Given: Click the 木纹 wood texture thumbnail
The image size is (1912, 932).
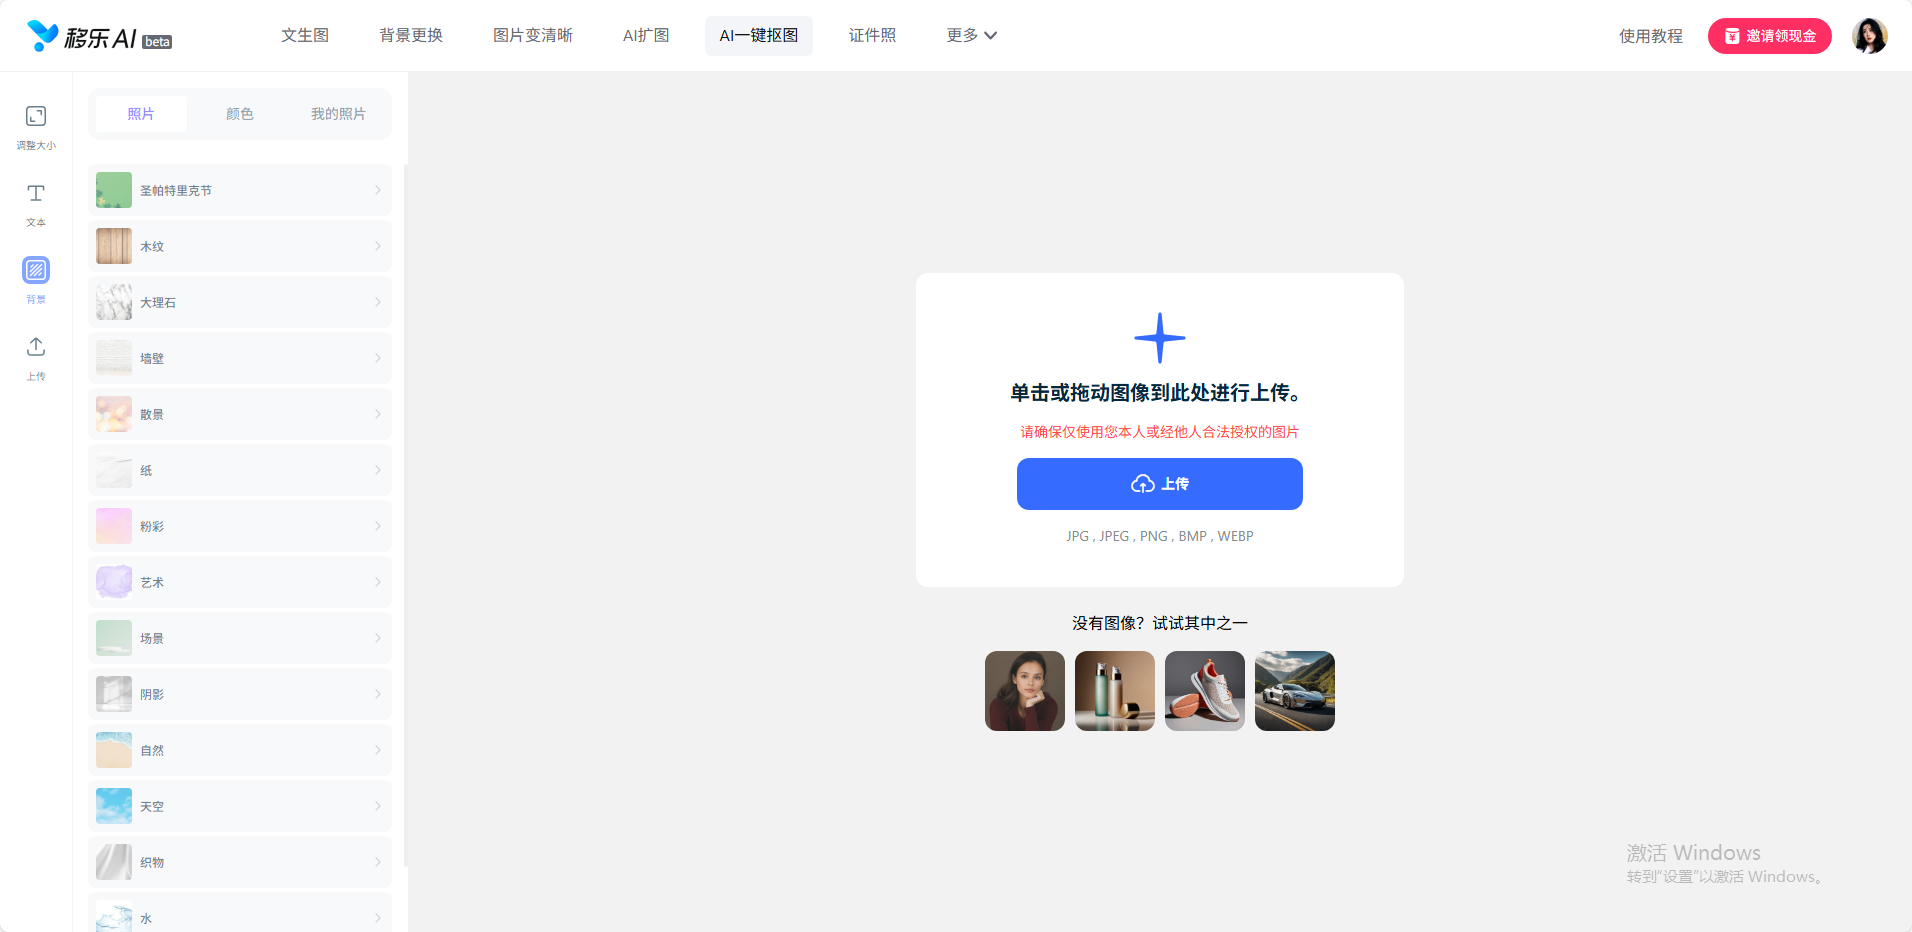Looking at the screenshot, I should point(114,246).
